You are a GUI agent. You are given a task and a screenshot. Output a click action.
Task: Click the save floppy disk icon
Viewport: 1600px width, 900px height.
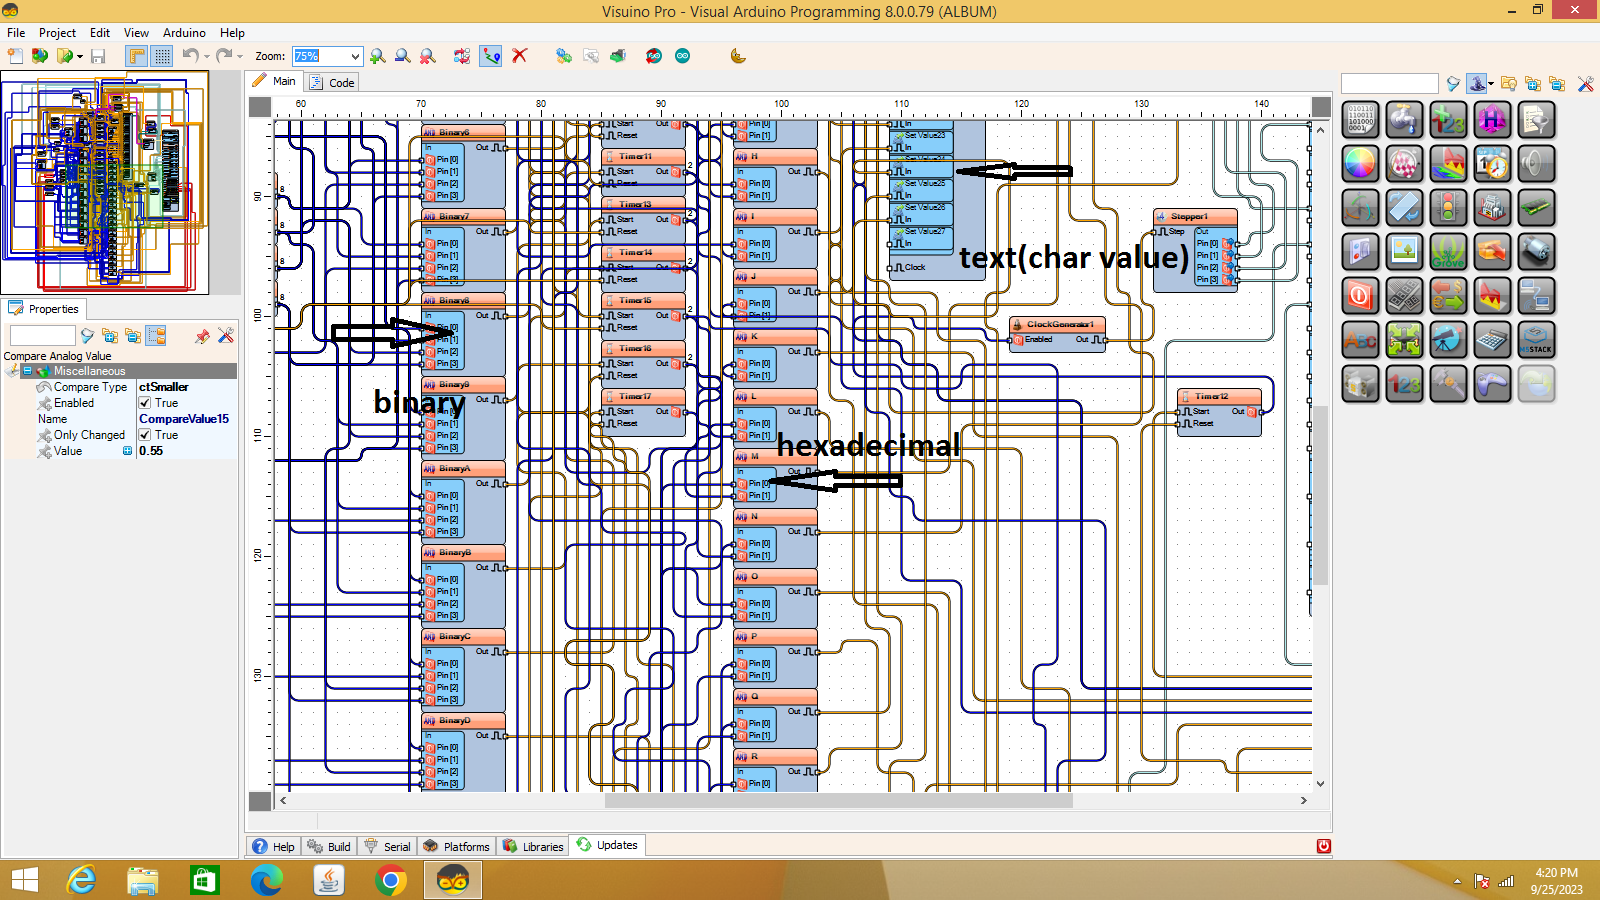tap(98, 56)
